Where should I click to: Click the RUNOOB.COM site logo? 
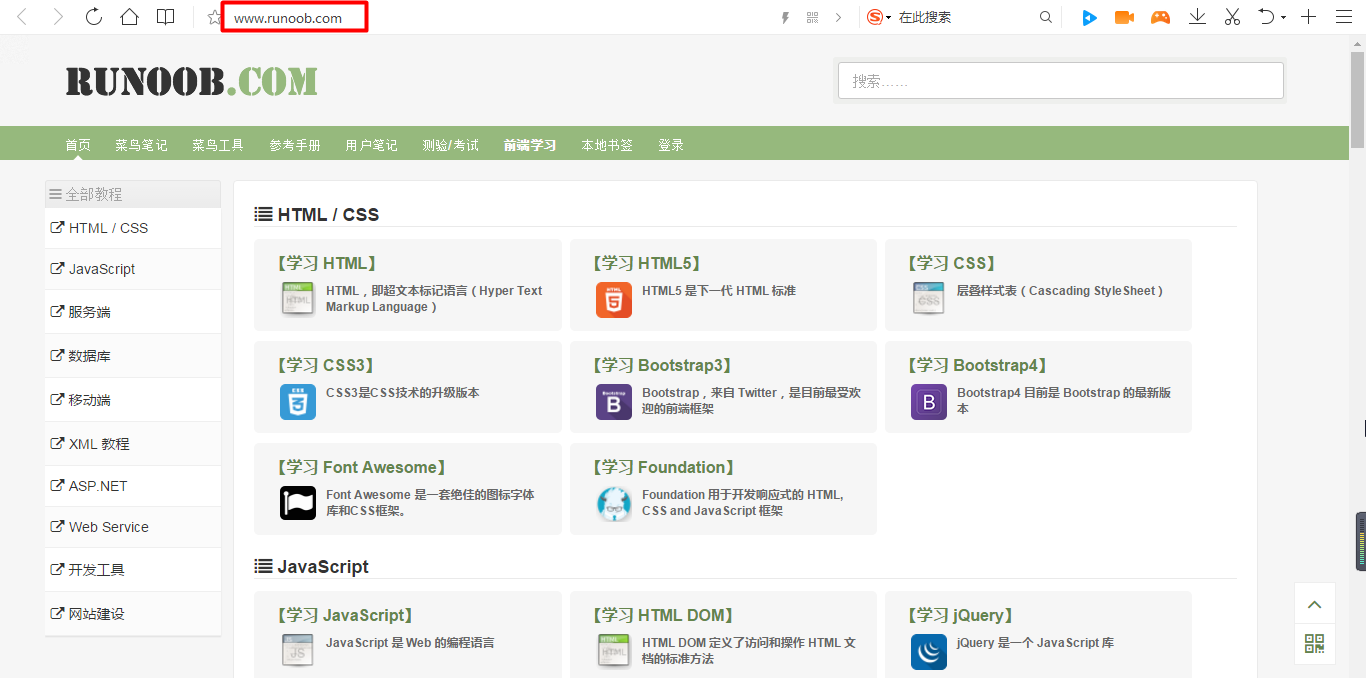coord(192,81)
